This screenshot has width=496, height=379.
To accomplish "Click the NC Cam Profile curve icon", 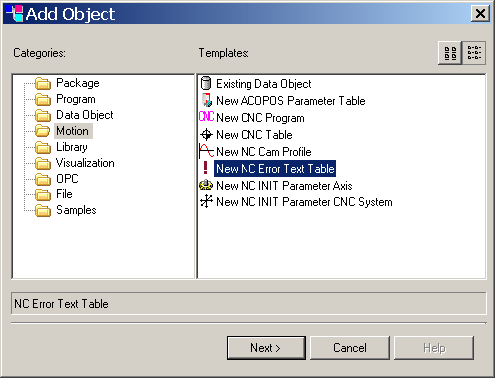I will tap(206, 151).
